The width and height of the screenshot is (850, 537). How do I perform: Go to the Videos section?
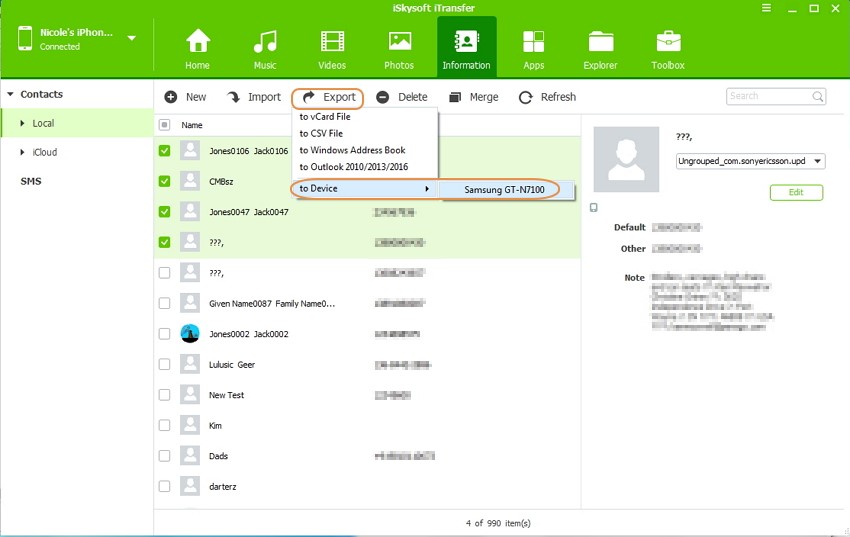[332, 49]
